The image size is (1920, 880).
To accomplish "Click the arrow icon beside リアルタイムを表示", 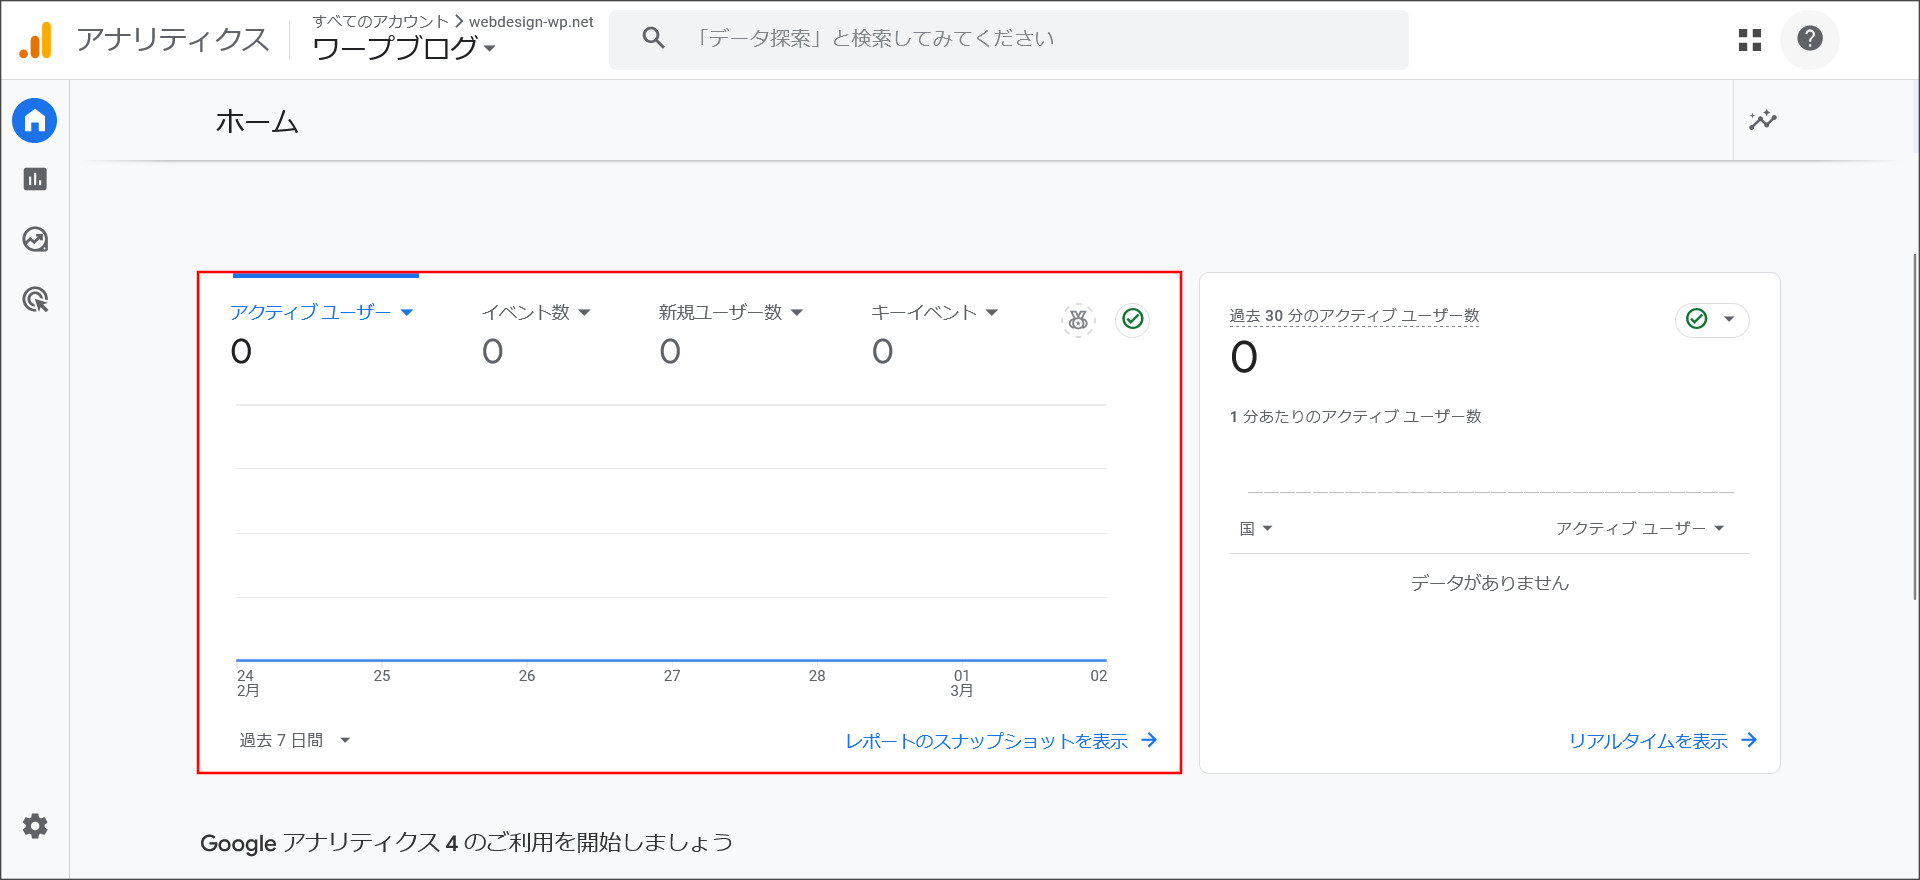I will (1749, 740).
